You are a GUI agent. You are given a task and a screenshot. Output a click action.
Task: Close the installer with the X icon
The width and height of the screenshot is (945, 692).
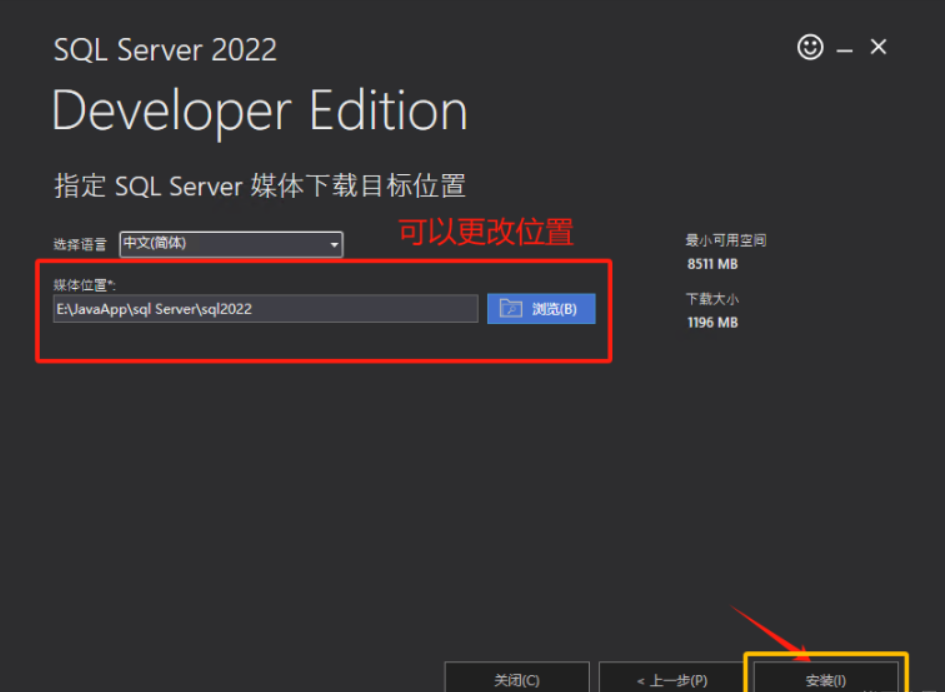click(x=878, y=47)
